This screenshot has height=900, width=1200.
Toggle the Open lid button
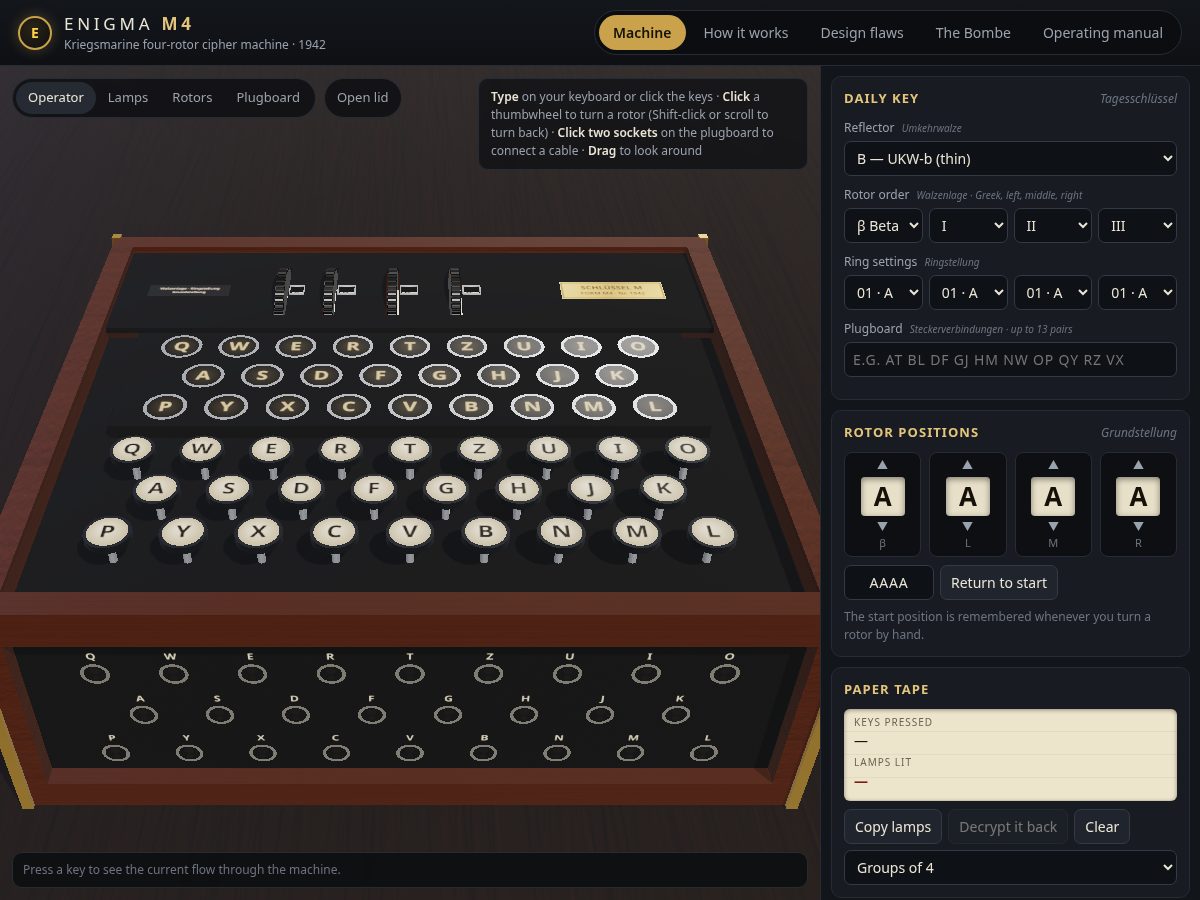(362, 98)
